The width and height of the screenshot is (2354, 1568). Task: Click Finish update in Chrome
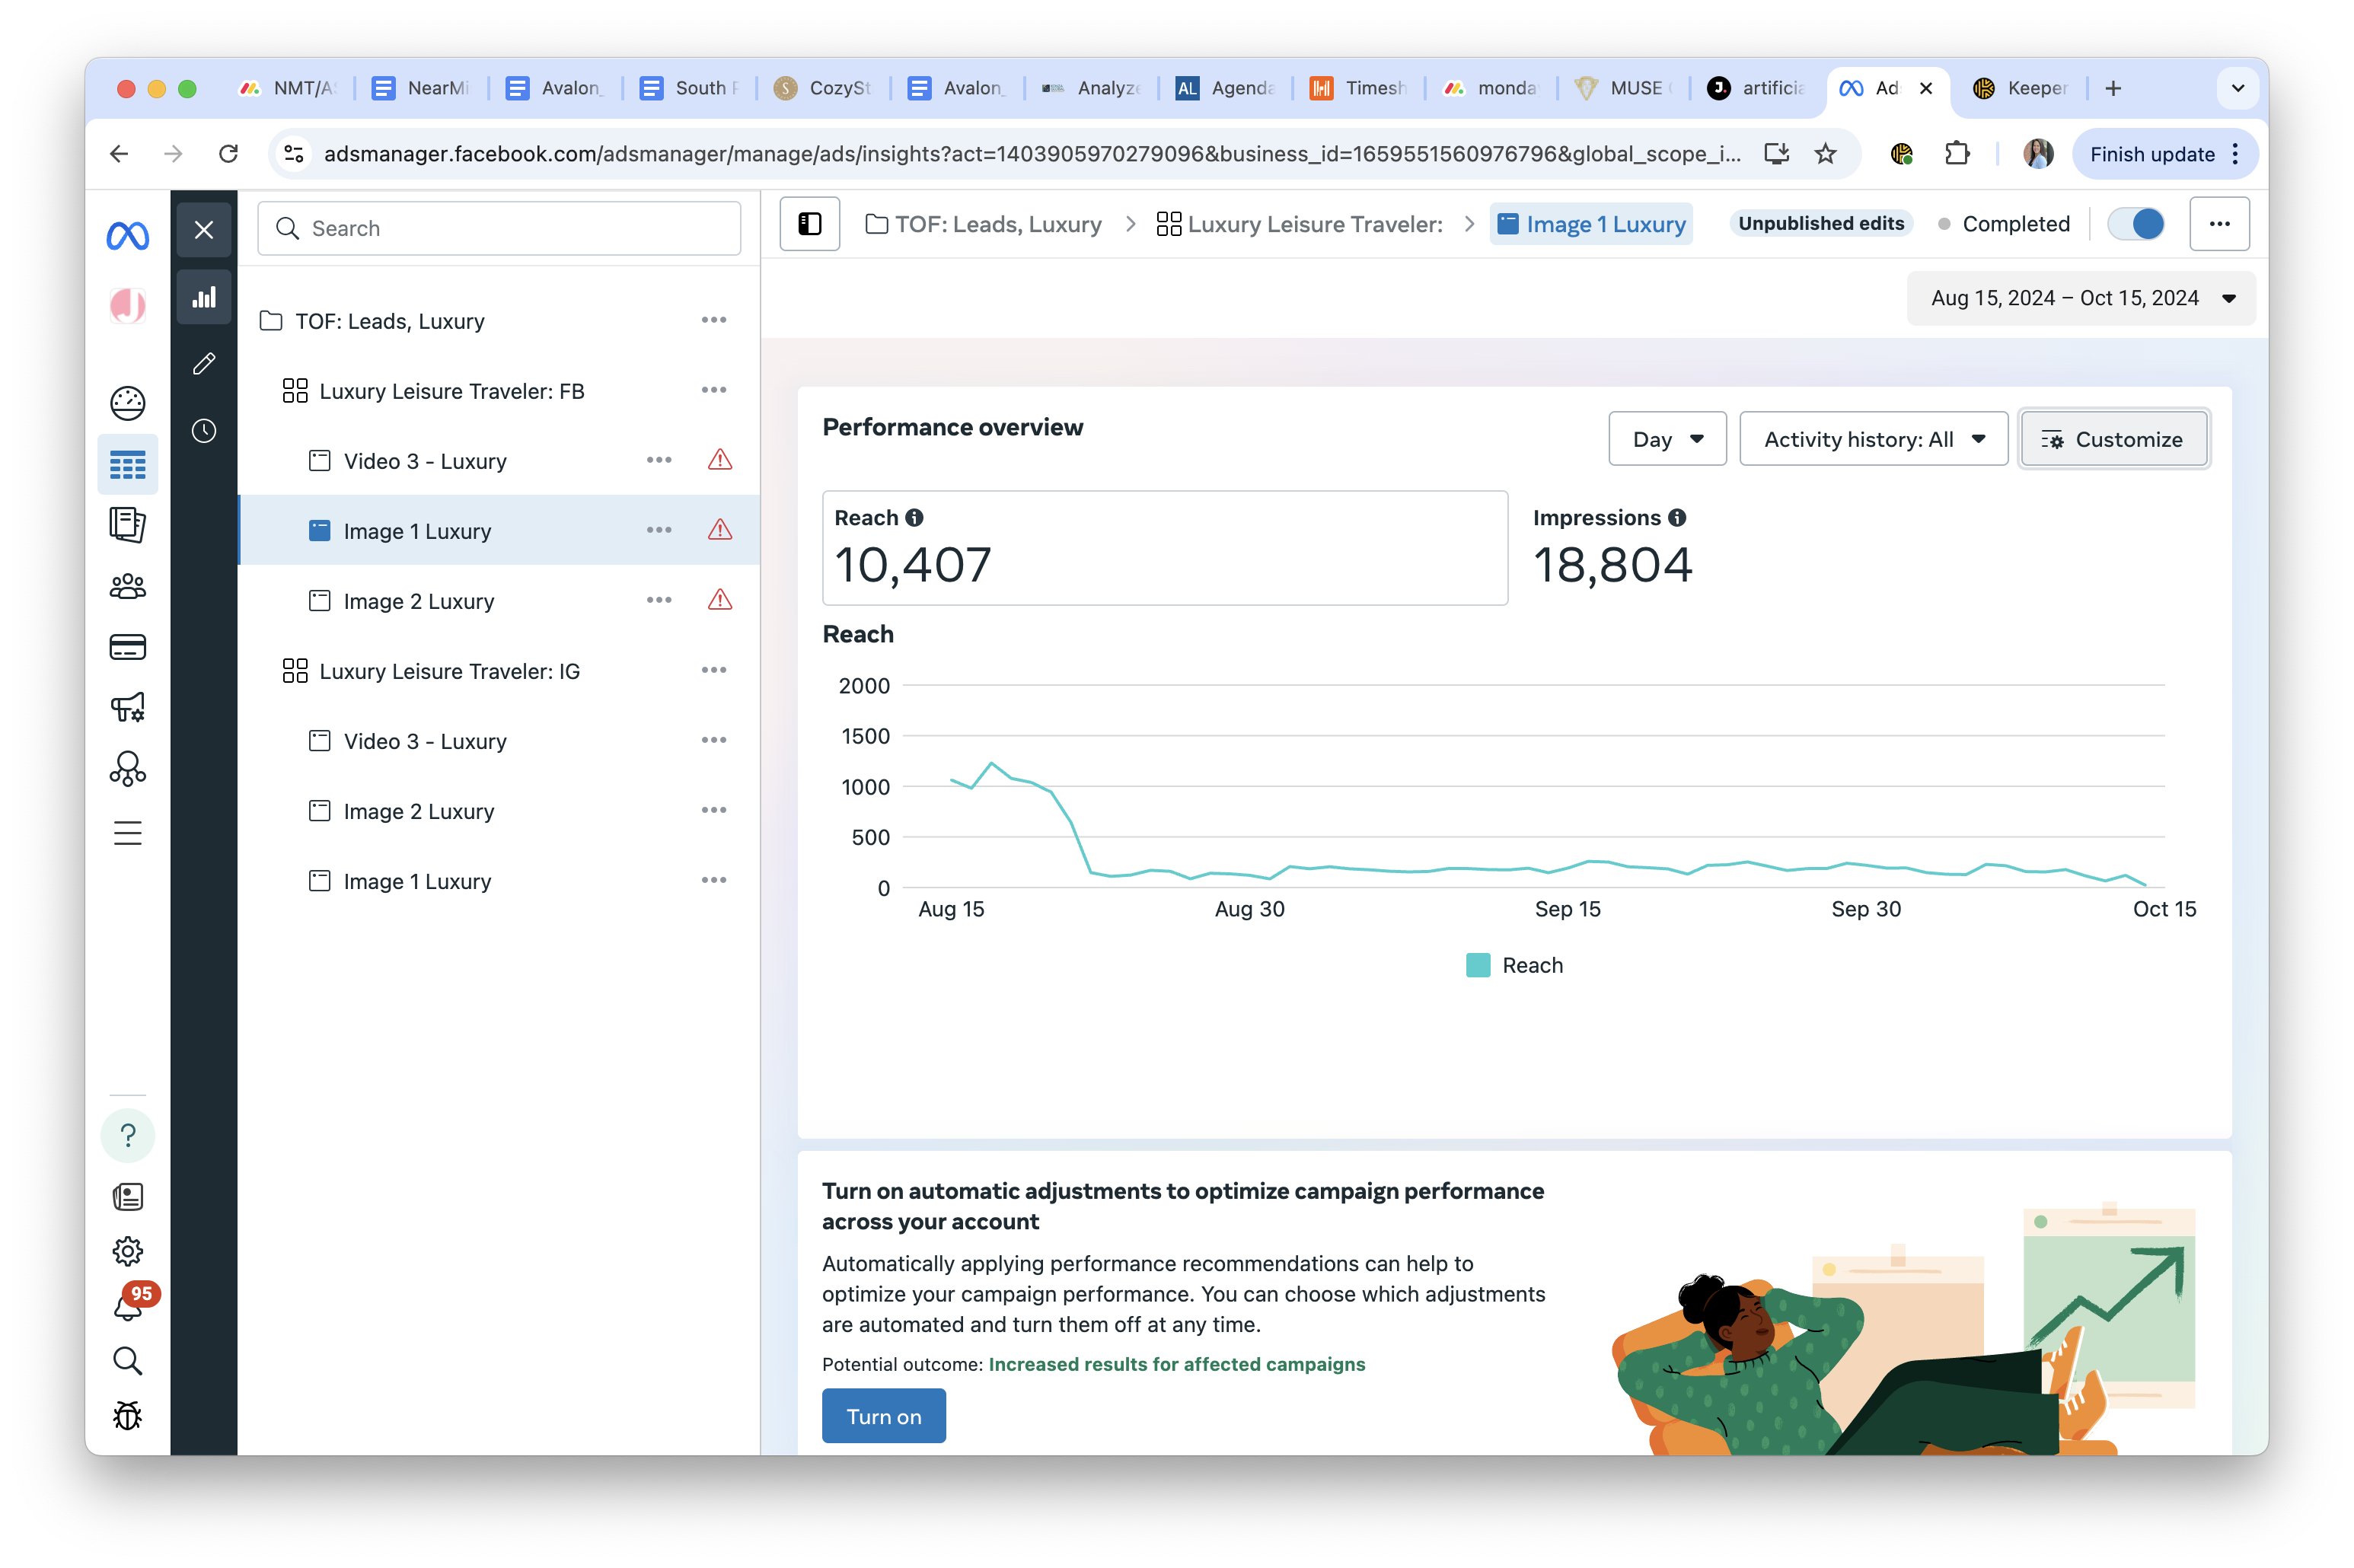pos(2164,154)
